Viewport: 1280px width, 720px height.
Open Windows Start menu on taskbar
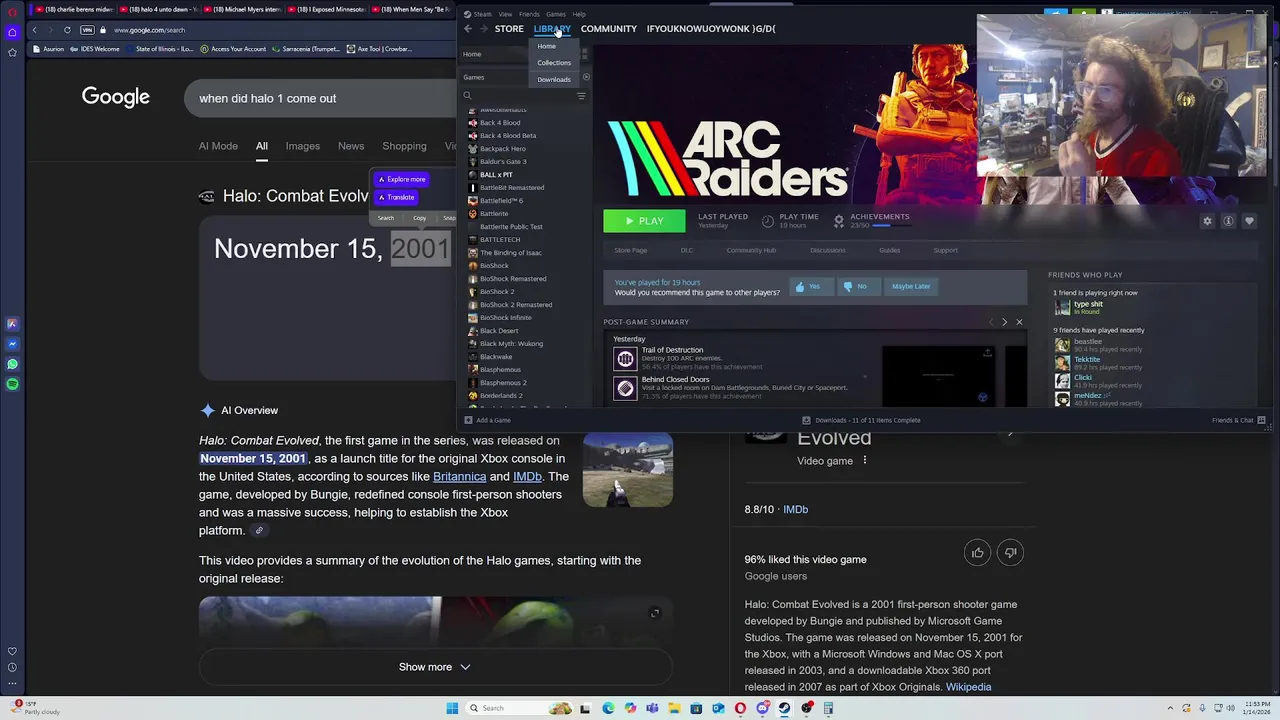(452, 708)
